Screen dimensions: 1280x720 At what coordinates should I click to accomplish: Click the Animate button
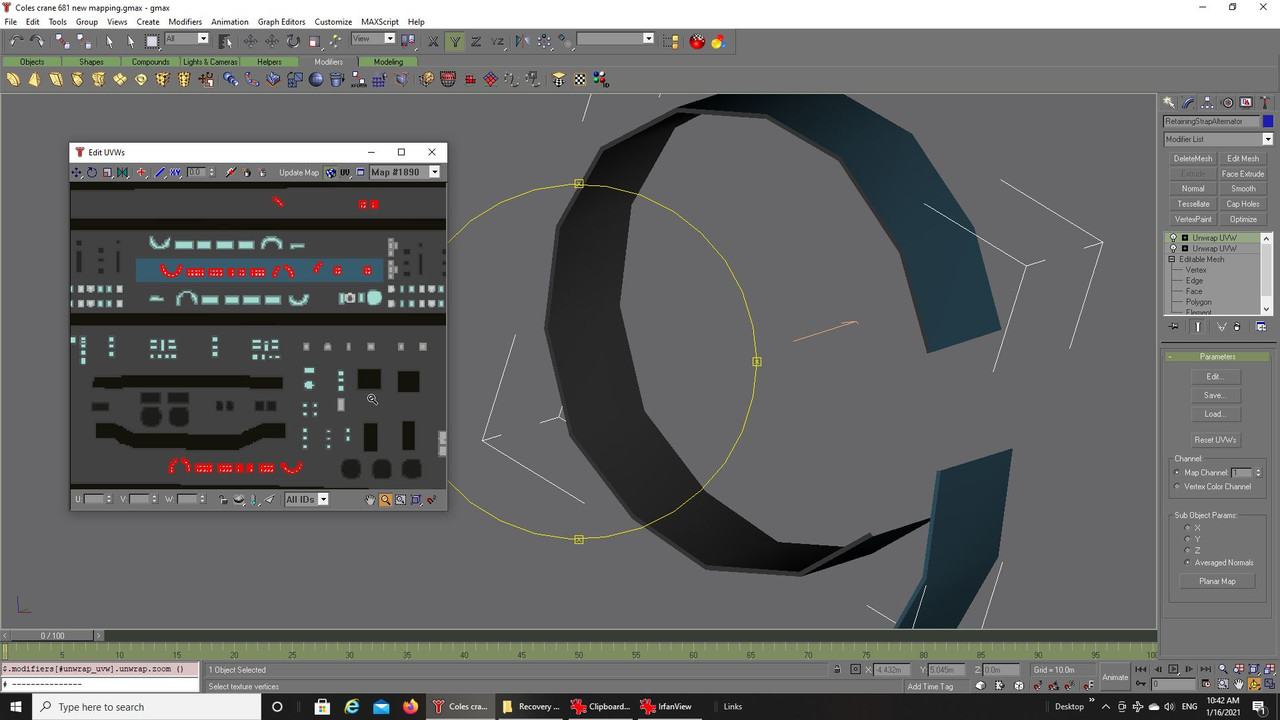(x=1115, y=677)
